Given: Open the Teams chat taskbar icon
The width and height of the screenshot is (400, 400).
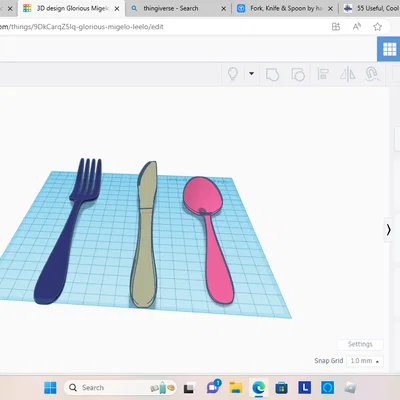Looking at the screenshot, I should [x=213, y=387].
